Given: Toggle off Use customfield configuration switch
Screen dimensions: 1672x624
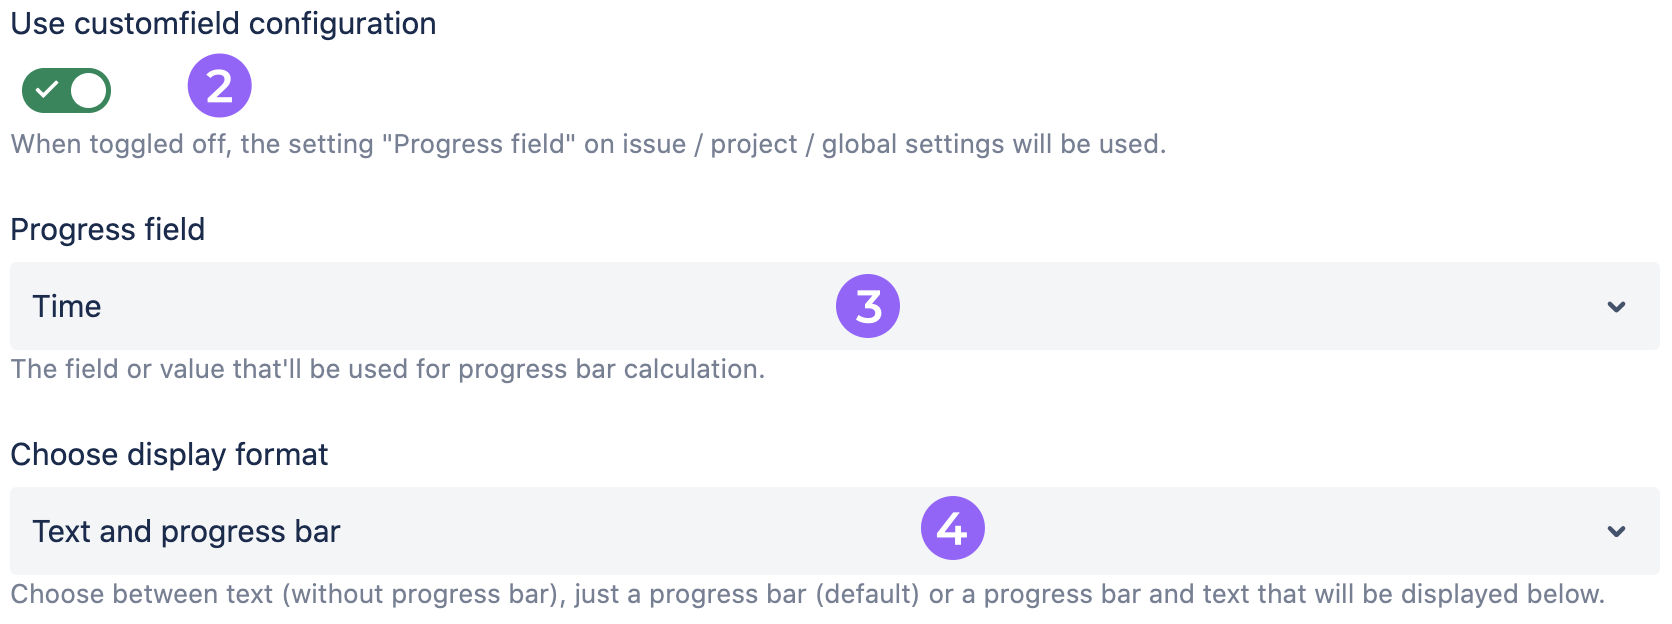Looking at the screenshot, I should pos(66,91).
